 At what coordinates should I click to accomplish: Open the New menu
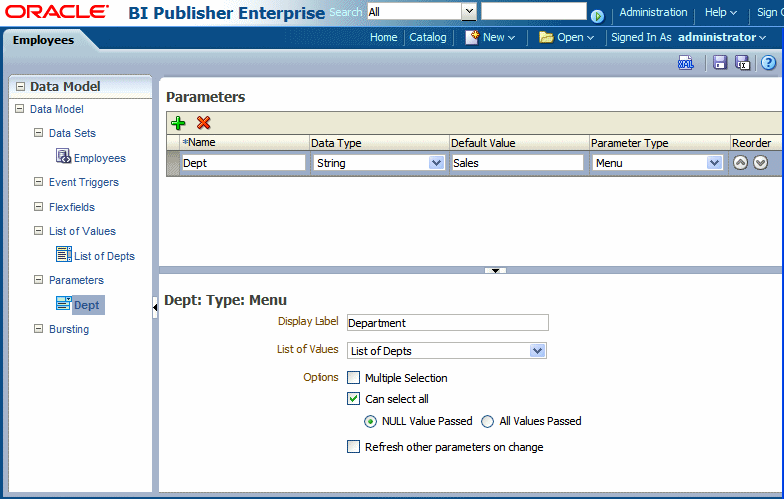point(498,38)
